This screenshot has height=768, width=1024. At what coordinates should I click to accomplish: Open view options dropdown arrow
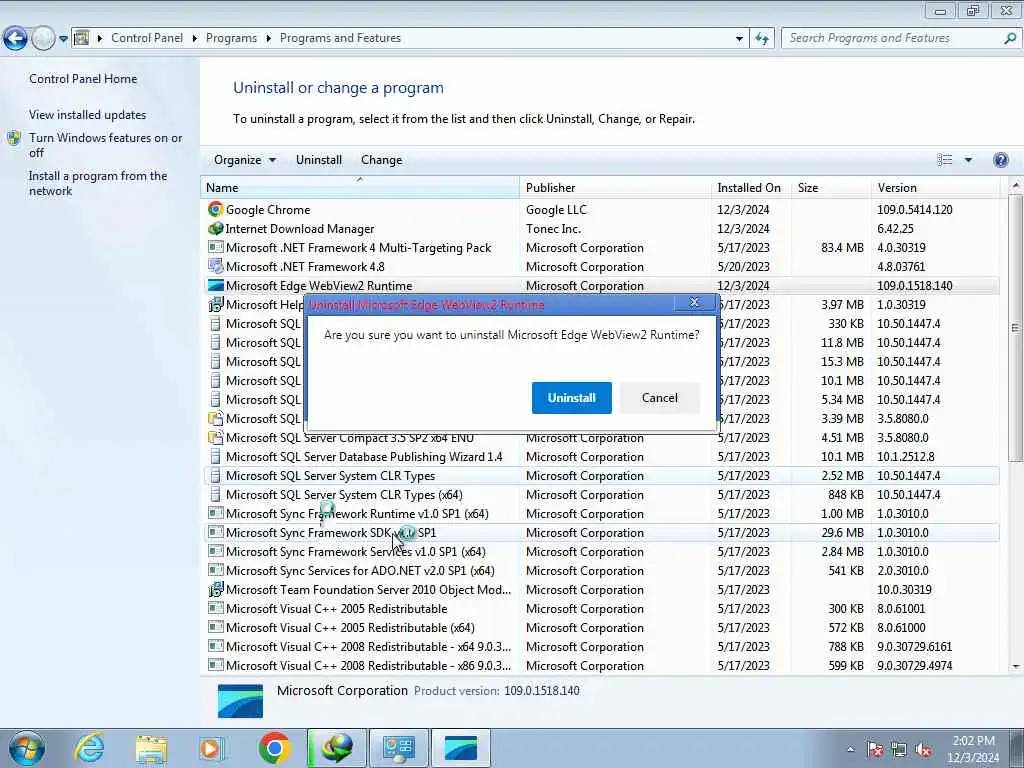968,160
